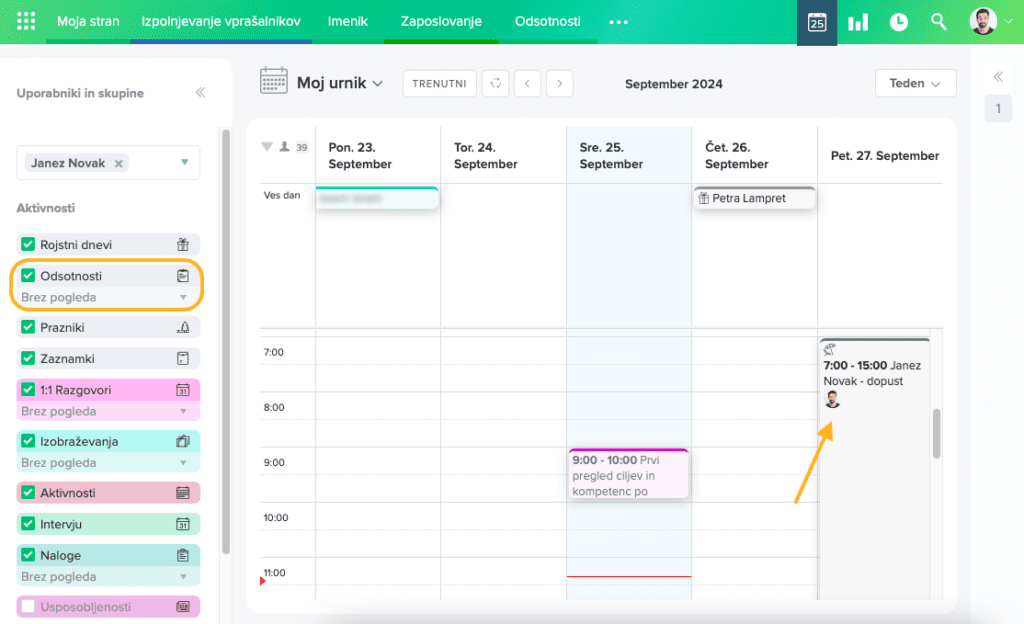Screen dimensions: 1024x624
Task: Click the refresh icon beside TRENUTNI
Action: (495, 84)
